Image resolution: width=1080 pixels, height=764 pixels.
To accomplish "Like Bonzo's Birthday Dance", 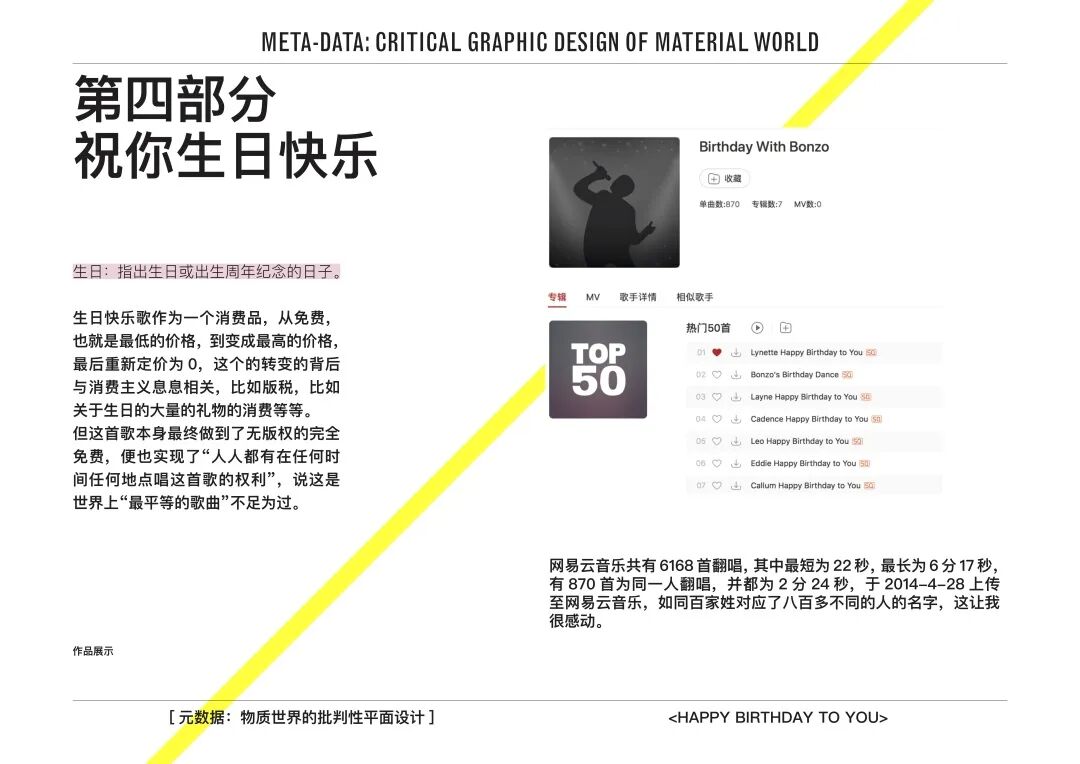I will (716, 374).
